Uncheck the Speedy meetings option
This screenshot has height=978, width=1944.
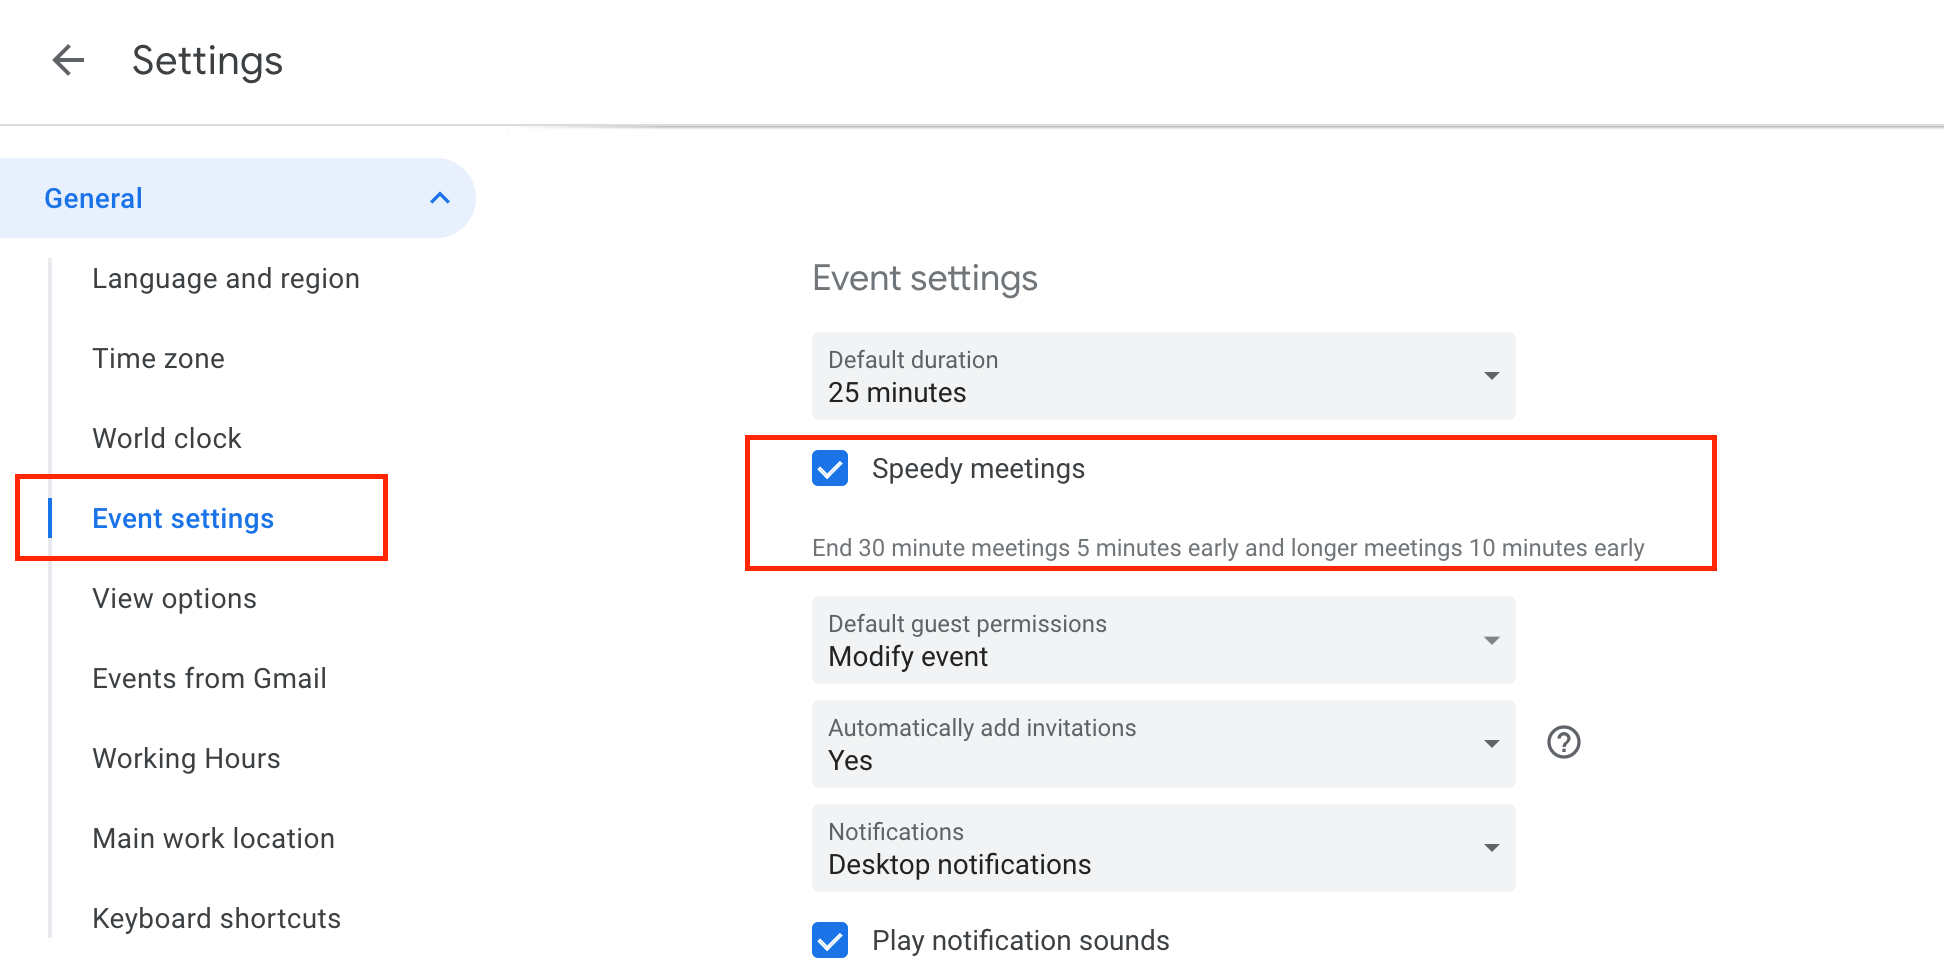click(829, 468)
